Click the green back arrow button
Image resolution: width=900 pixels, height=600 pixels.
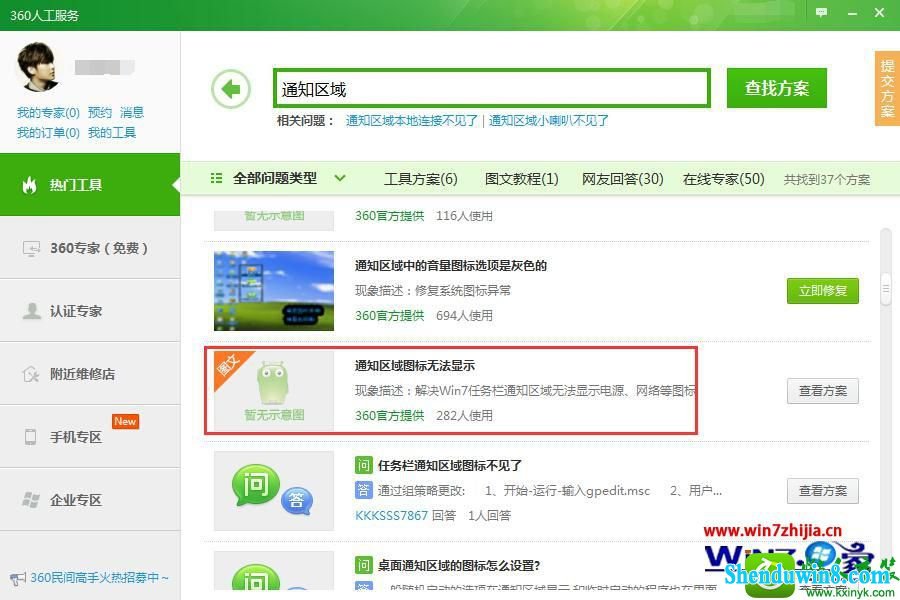tap(231, 89)
